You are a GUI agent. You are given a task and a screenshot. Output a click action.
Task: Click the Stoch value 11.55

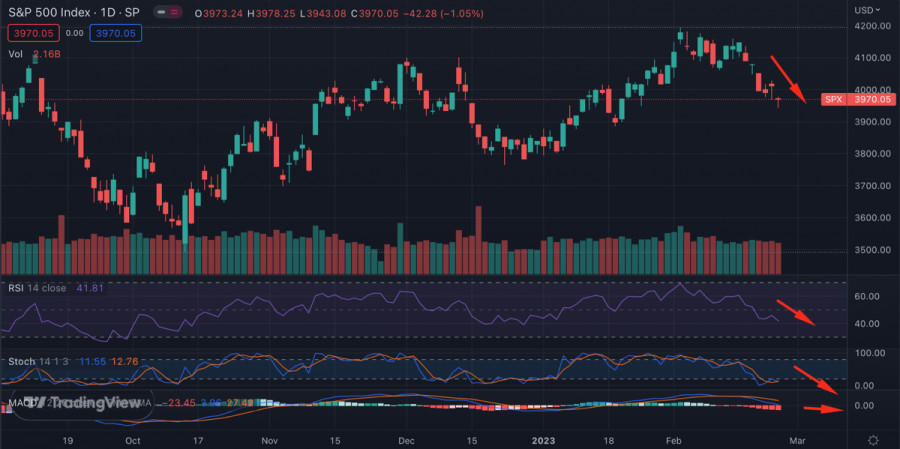tap(92, 362)
